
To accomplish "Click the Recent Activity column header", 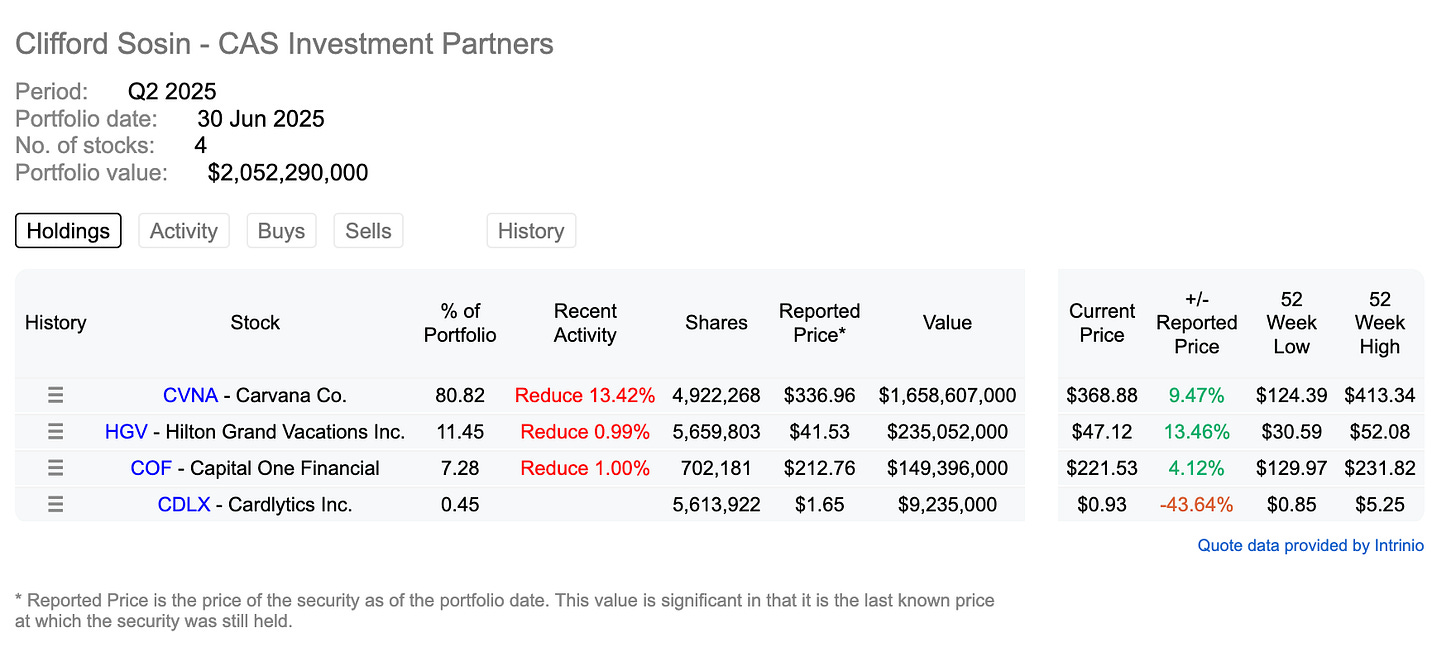I will click(585, 323).
